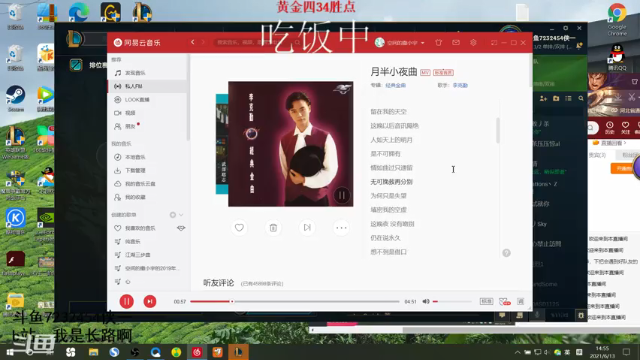Open 发现音乐 in the sidebar

147,73
